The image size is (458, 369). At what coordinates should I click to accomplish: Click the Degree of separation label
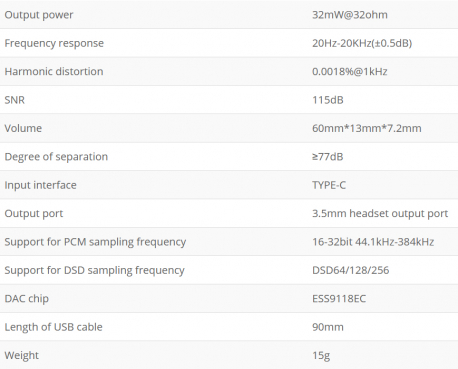56,157
